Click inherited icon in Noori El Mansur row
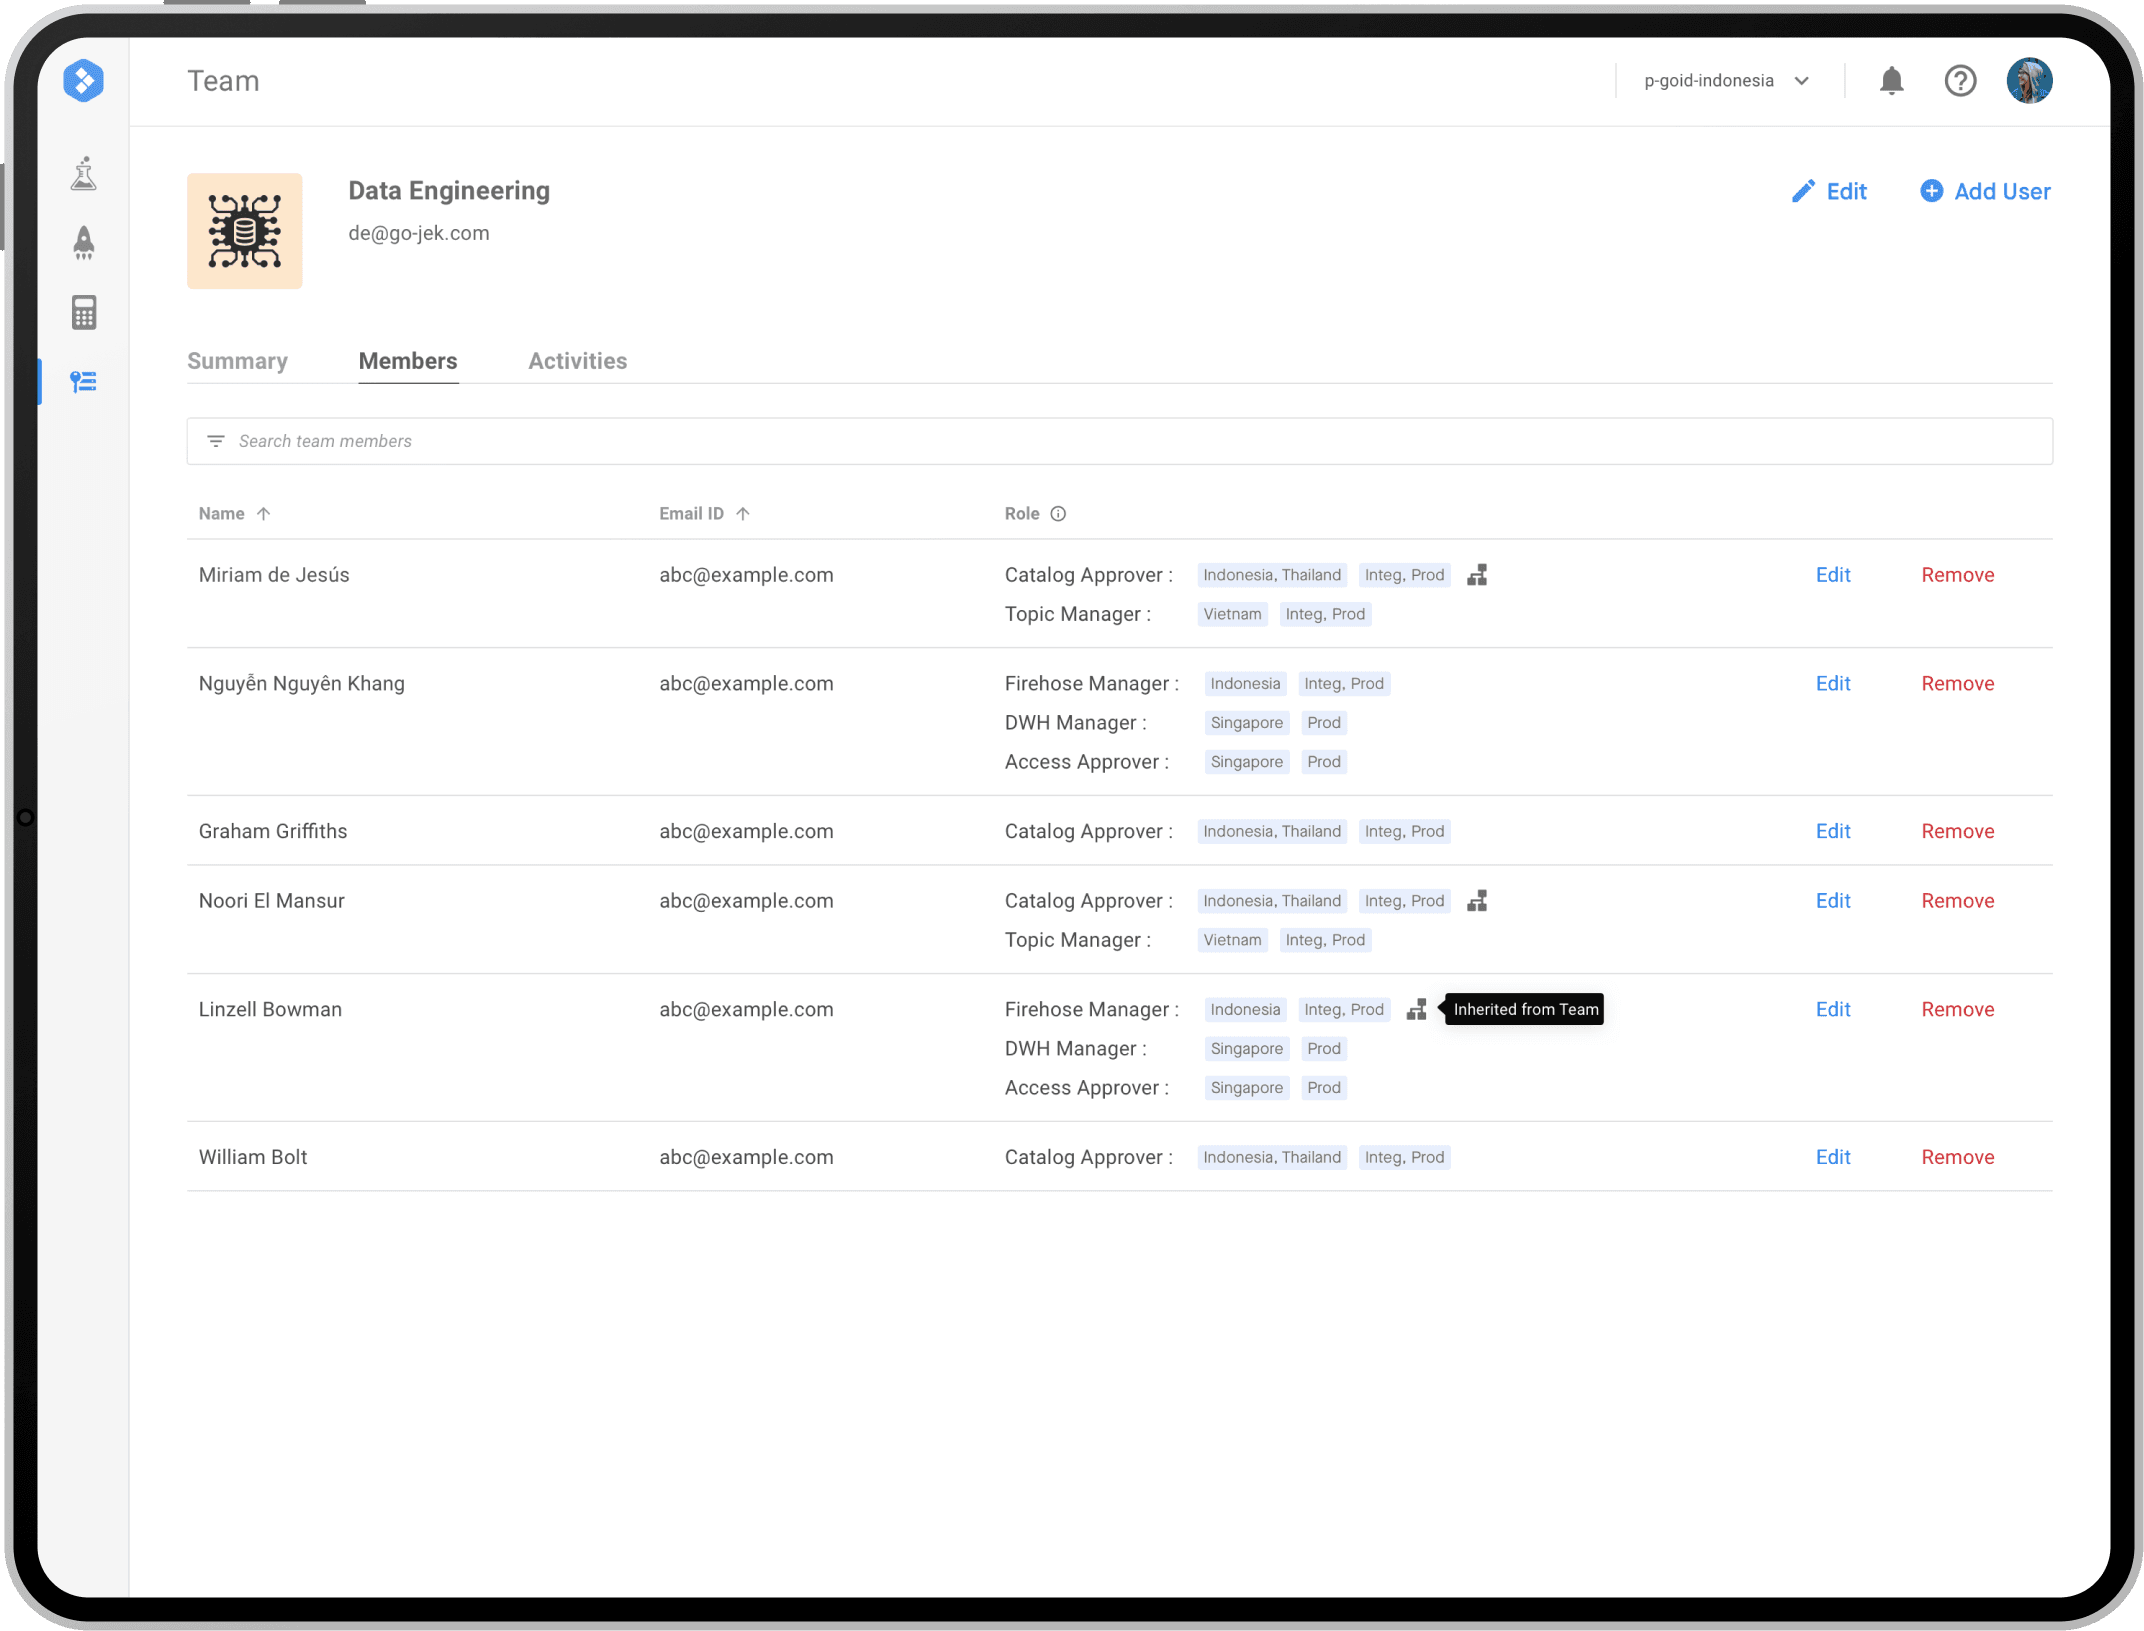This screenshot has width=2144, height=1631. (x=1477, y=901)
